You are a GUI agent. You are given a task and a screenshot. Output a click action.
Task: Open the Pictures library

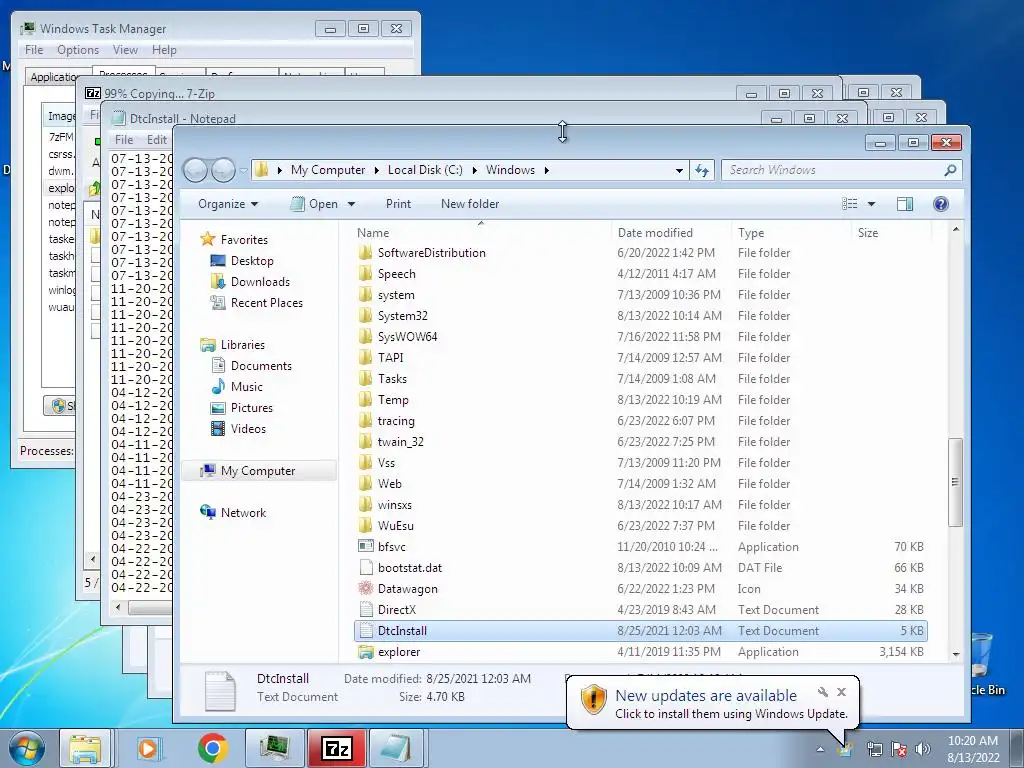tap(251, 408)
